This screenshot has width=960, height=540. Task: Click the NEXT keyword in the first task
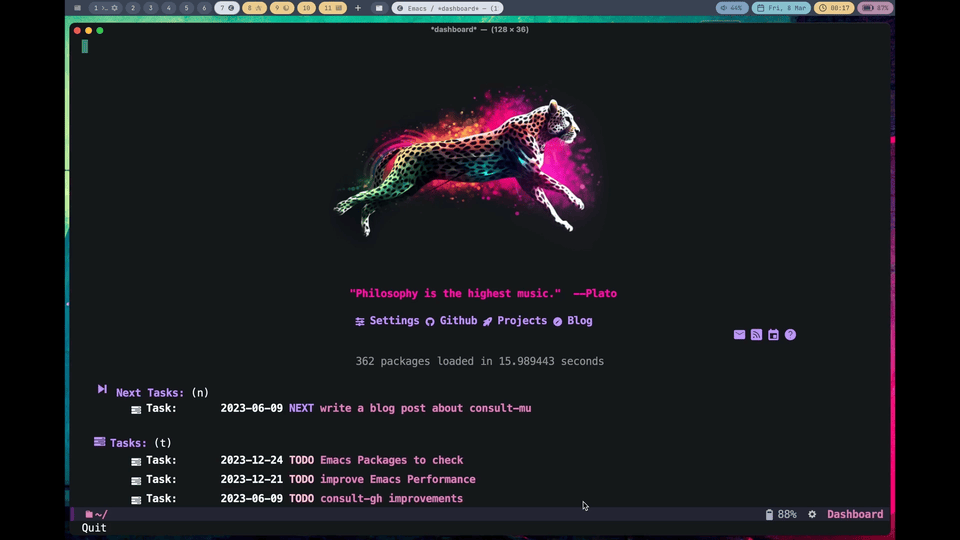pyautogui.click(x=301, y=408)
